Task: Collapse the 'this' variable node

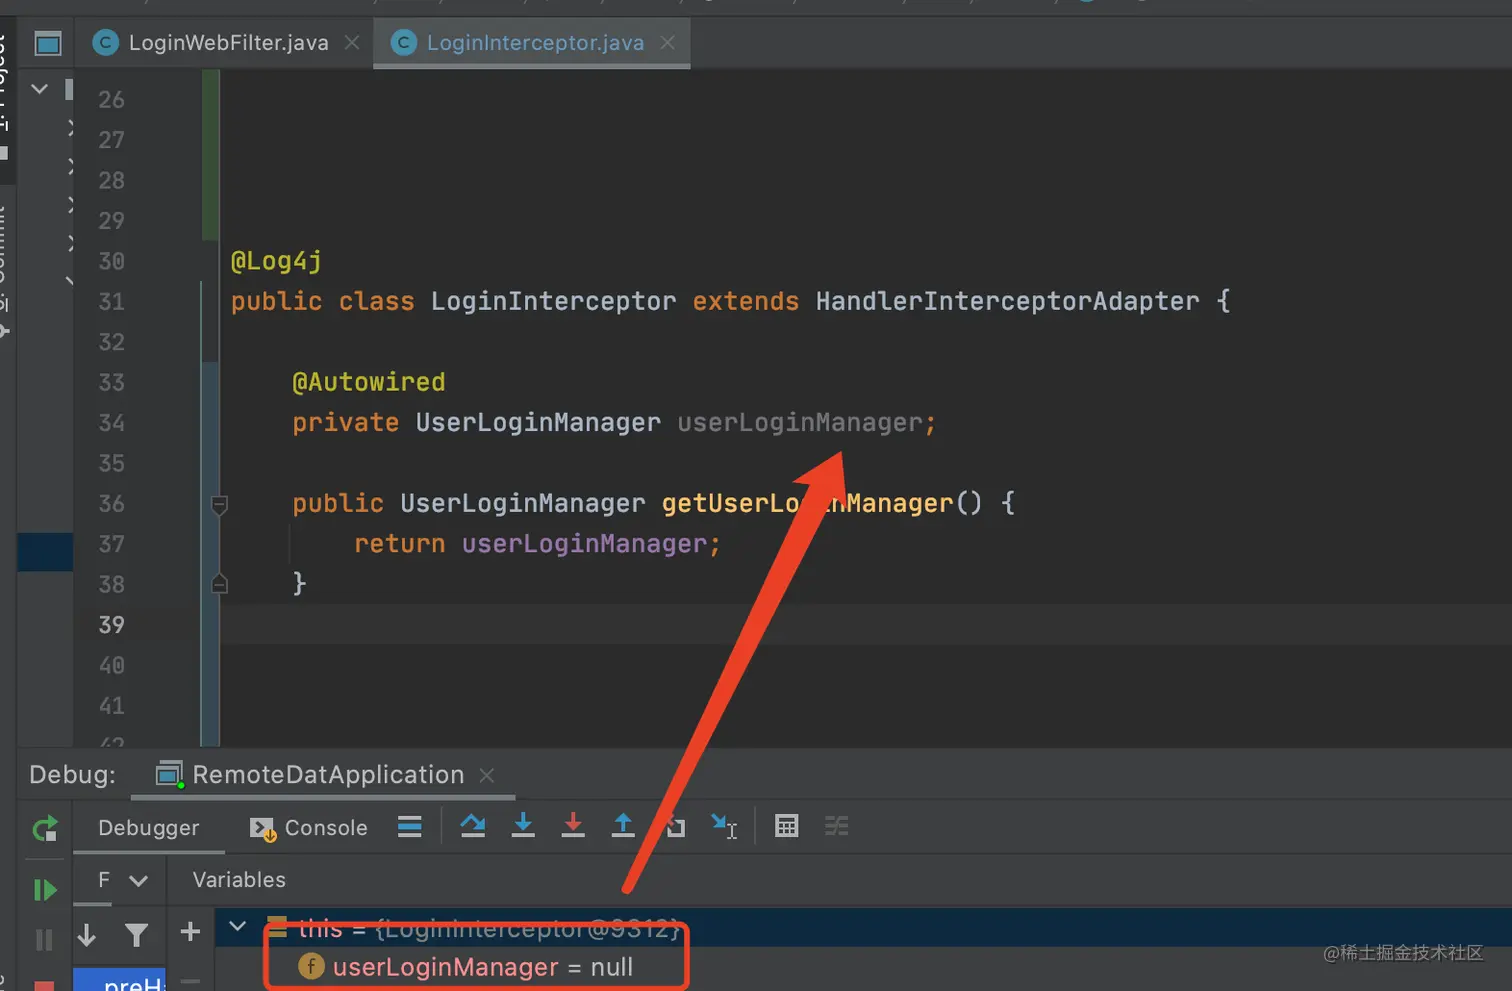Action: 238,926
